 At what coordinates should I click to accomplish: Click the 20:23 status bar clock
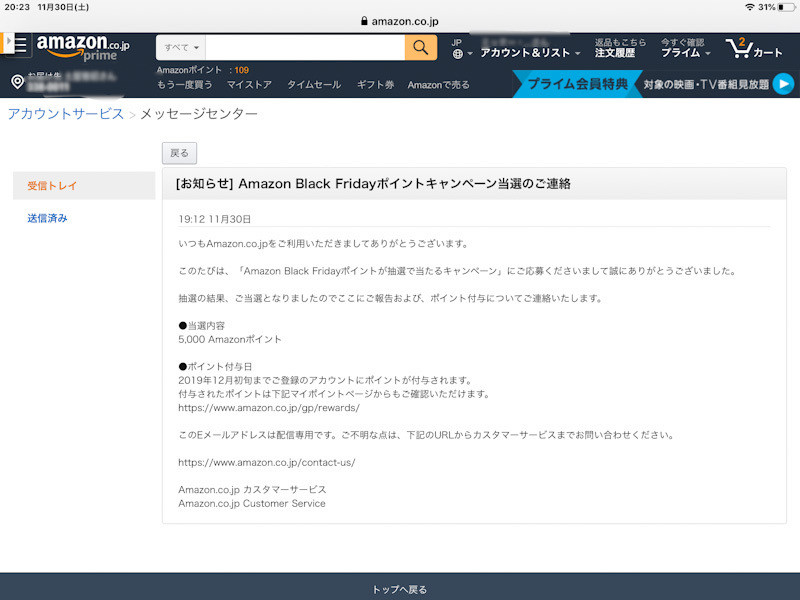click(x=17, y=7)
